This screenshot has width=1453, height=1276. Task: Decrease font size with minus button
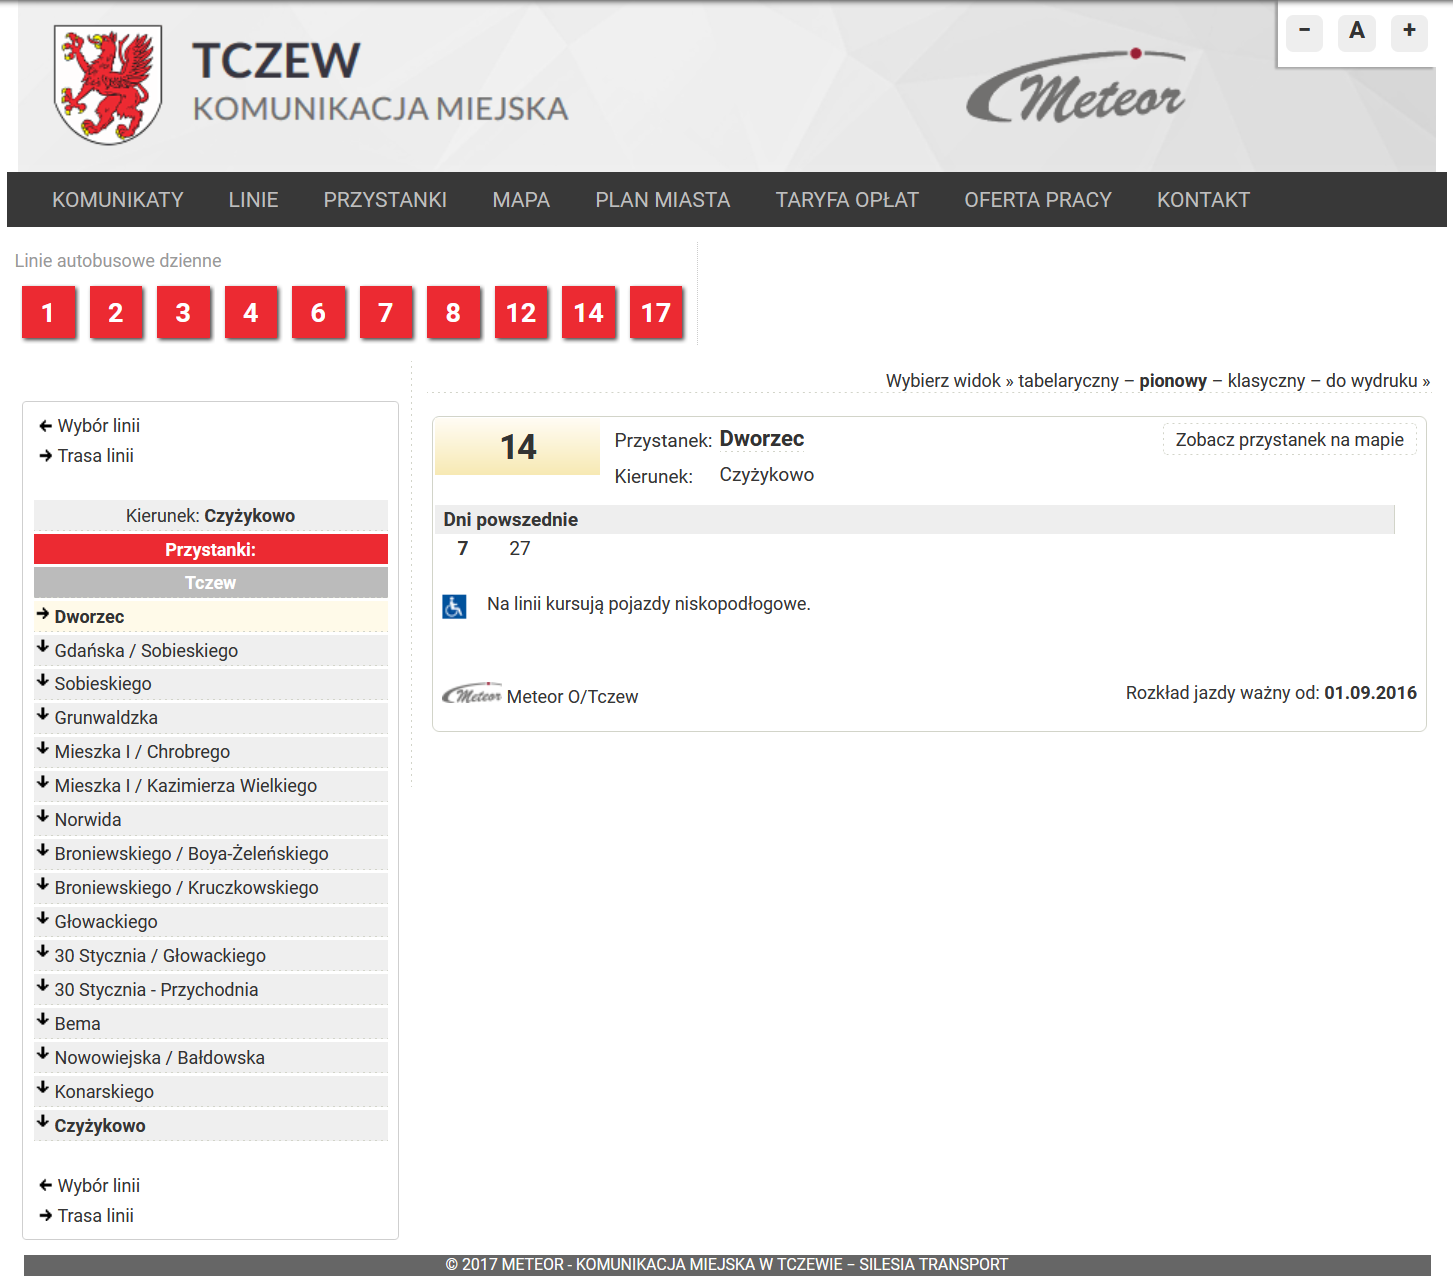click(1304, 31)
